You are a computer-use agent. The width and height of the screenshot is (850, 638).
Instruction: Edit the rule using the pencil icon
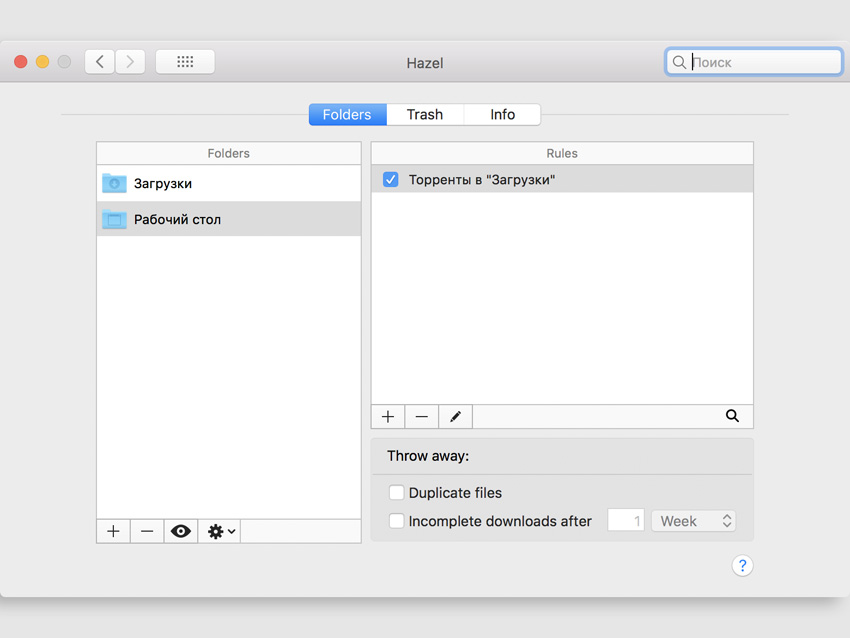(455, 416)
